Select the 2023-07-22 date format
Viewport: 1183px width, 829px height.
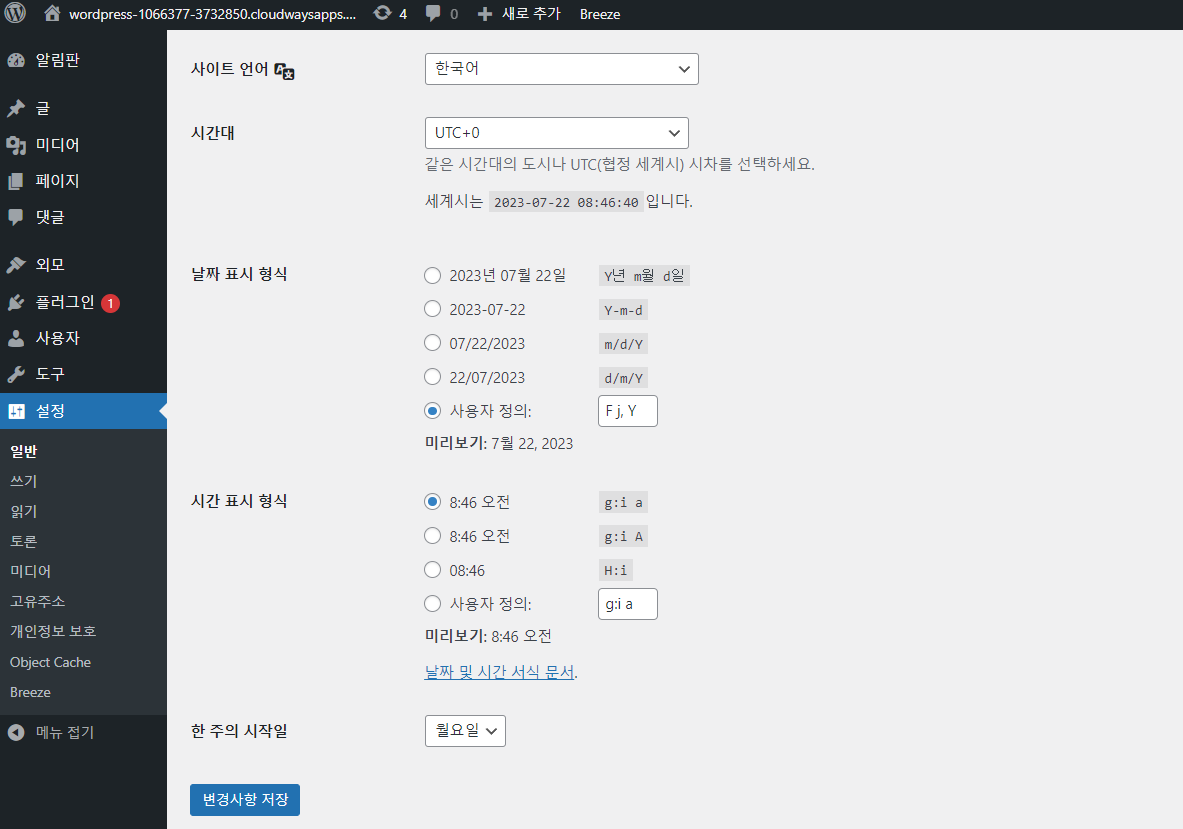pyautogui.click(x=432, y=309)
